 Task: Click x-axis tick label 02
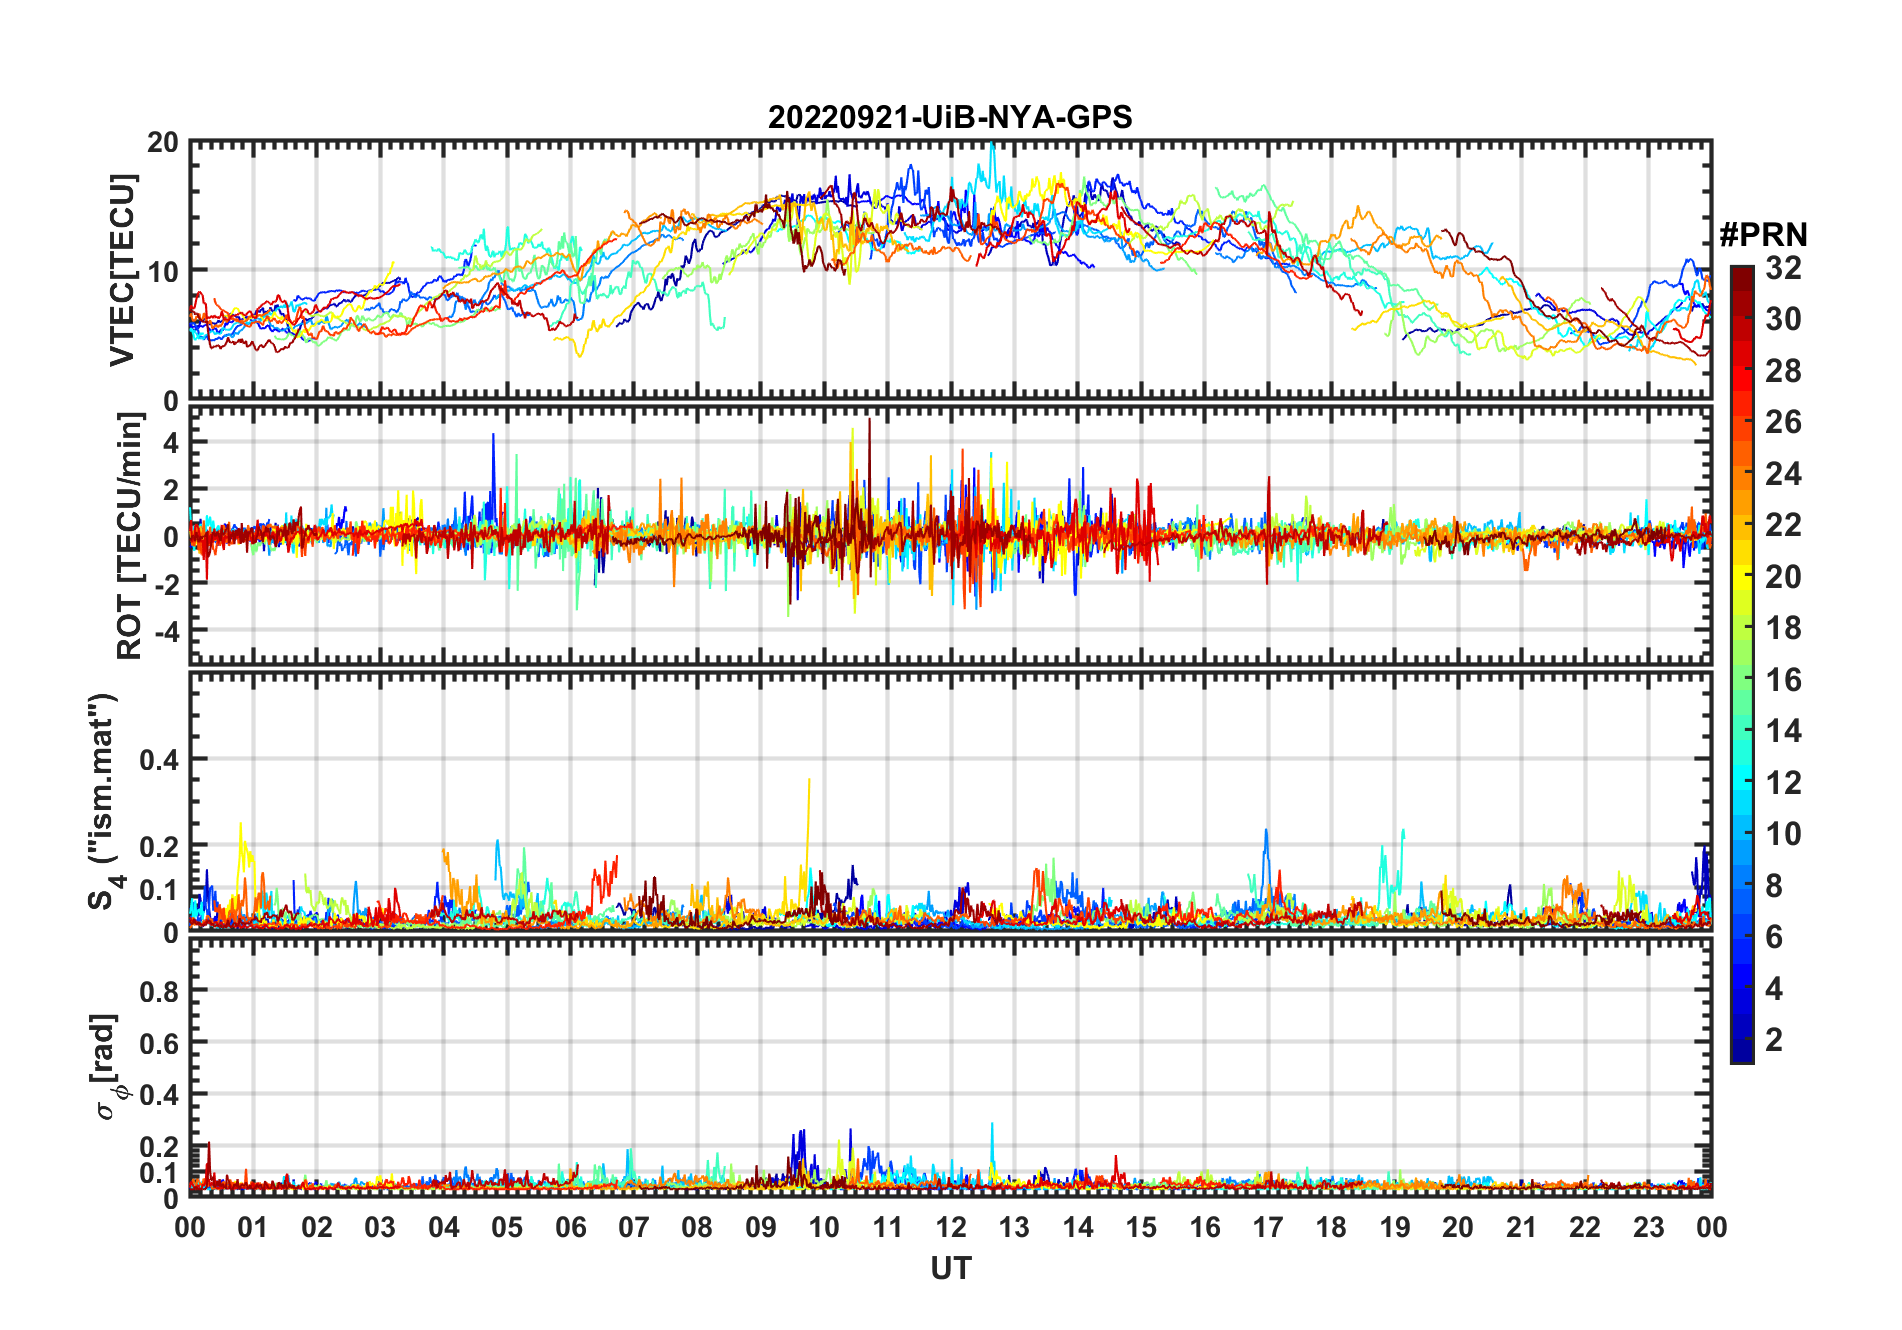point(317,1227)
